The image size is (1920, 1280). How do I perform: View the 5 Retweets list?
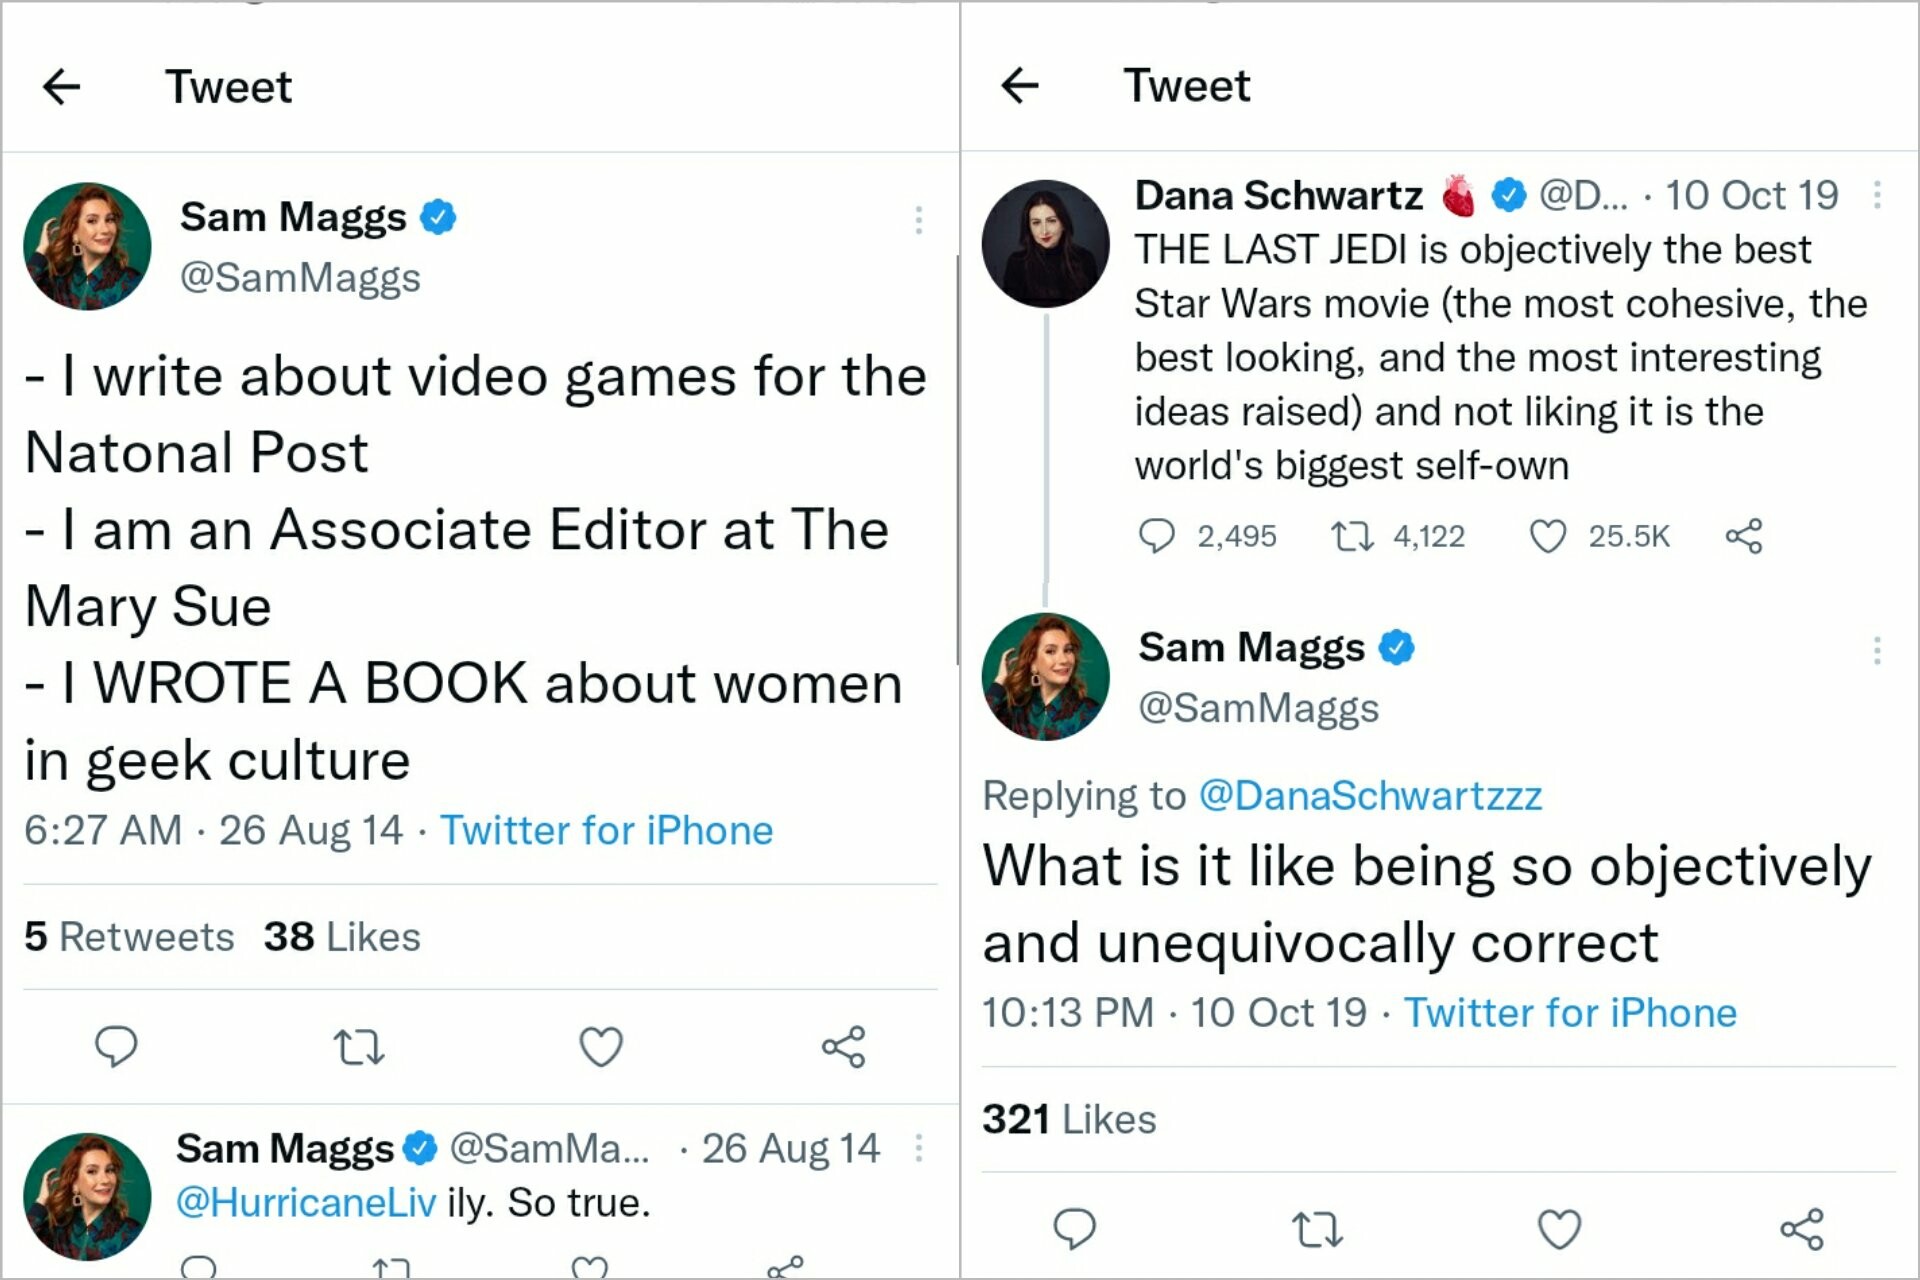click(129, 937)
